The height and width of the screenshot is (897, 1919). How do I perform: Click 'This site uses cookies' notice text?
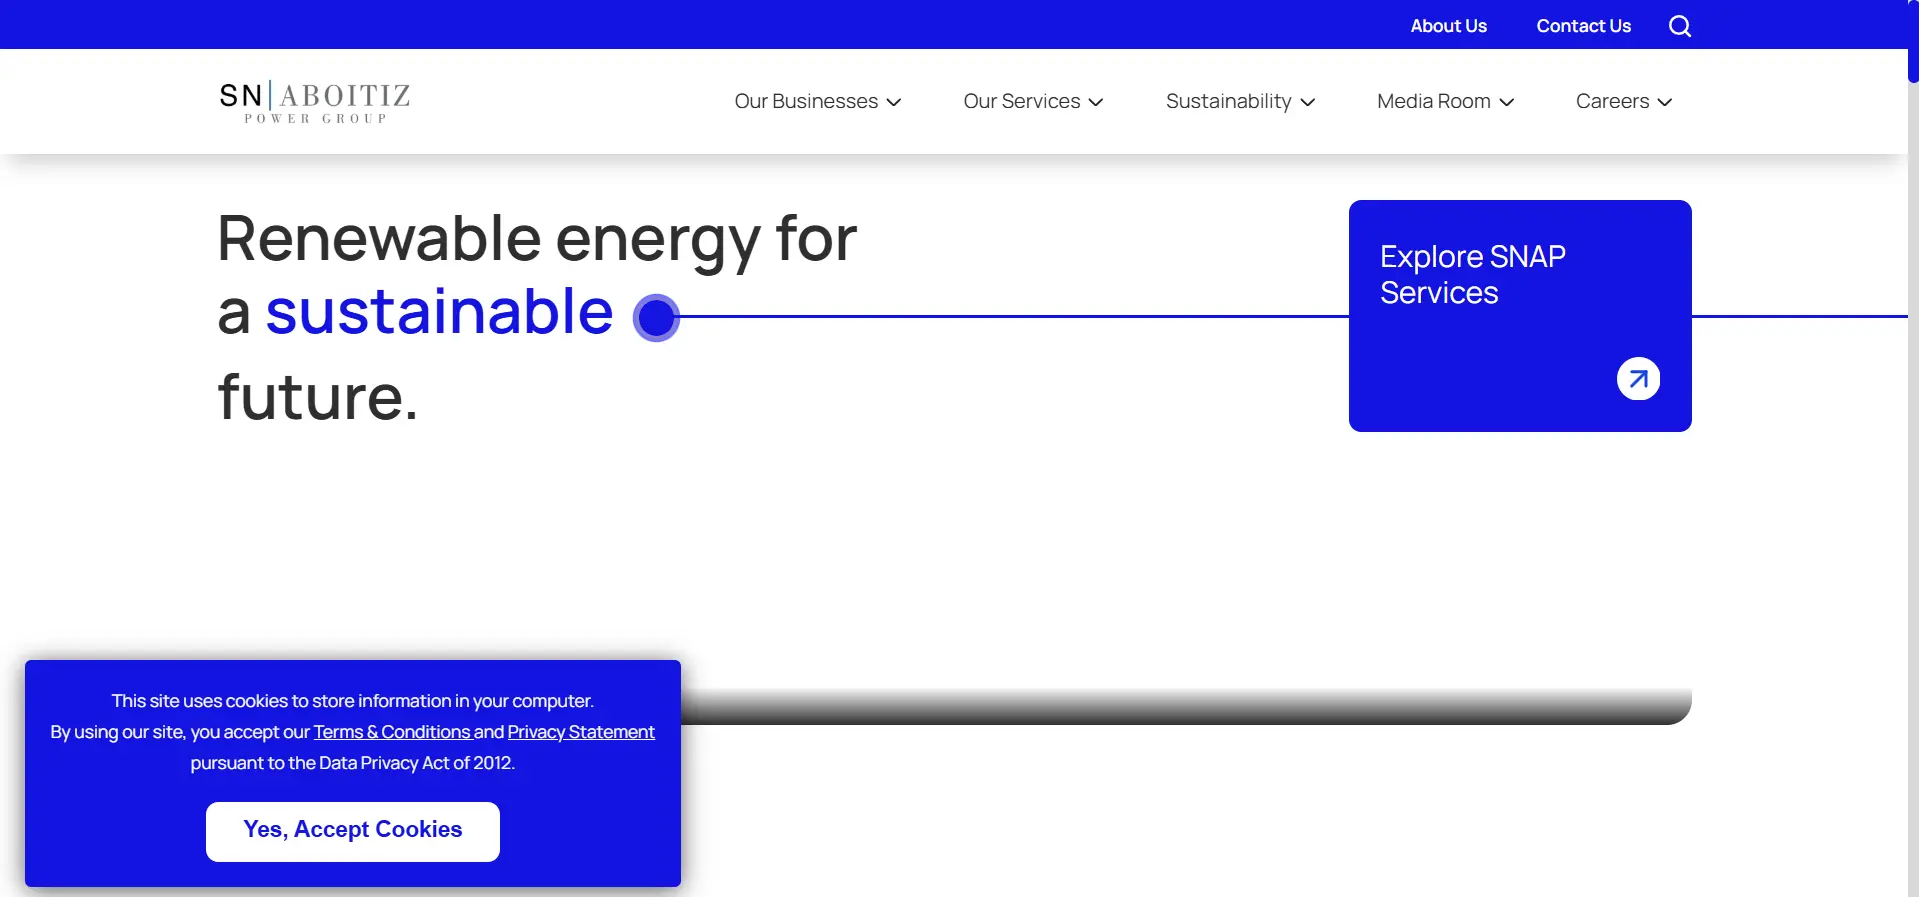point(353,701)
